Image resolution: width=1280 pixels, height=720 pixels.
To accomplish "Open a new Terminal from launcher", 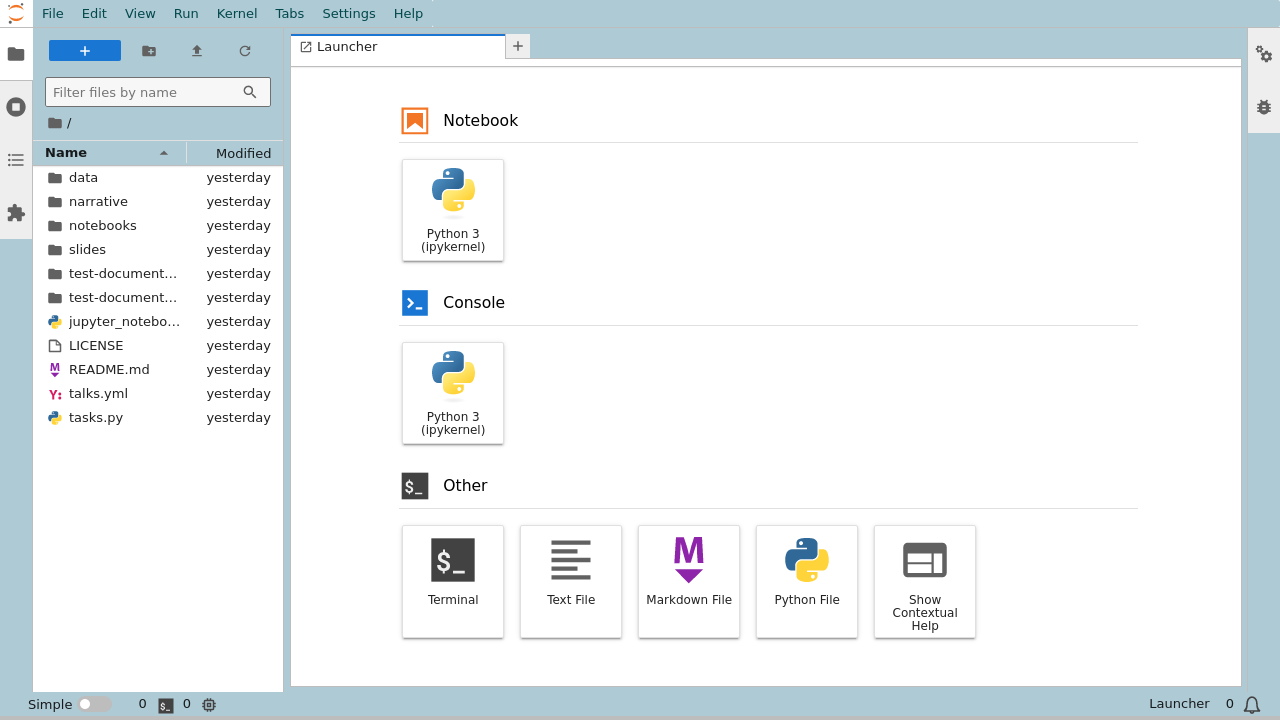I will coord(453,581).
